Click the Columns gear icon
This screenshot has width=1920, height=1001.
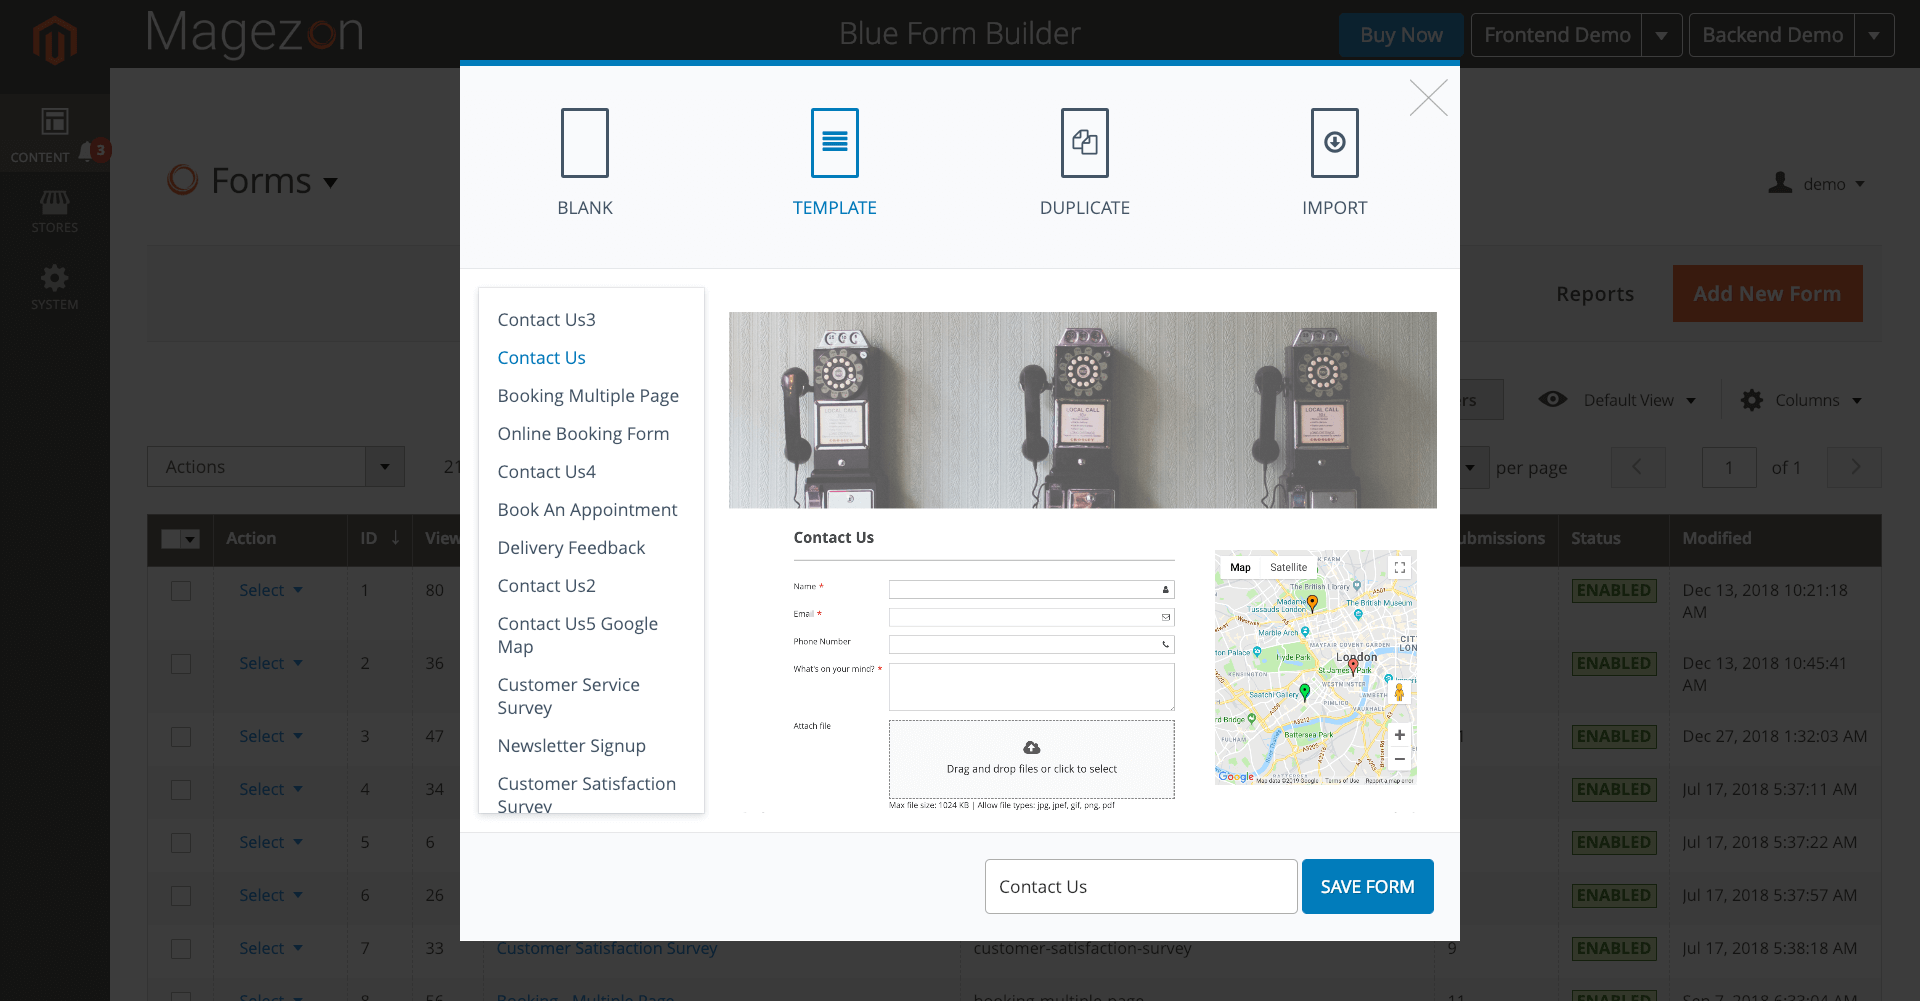[x=1752, y=400]
